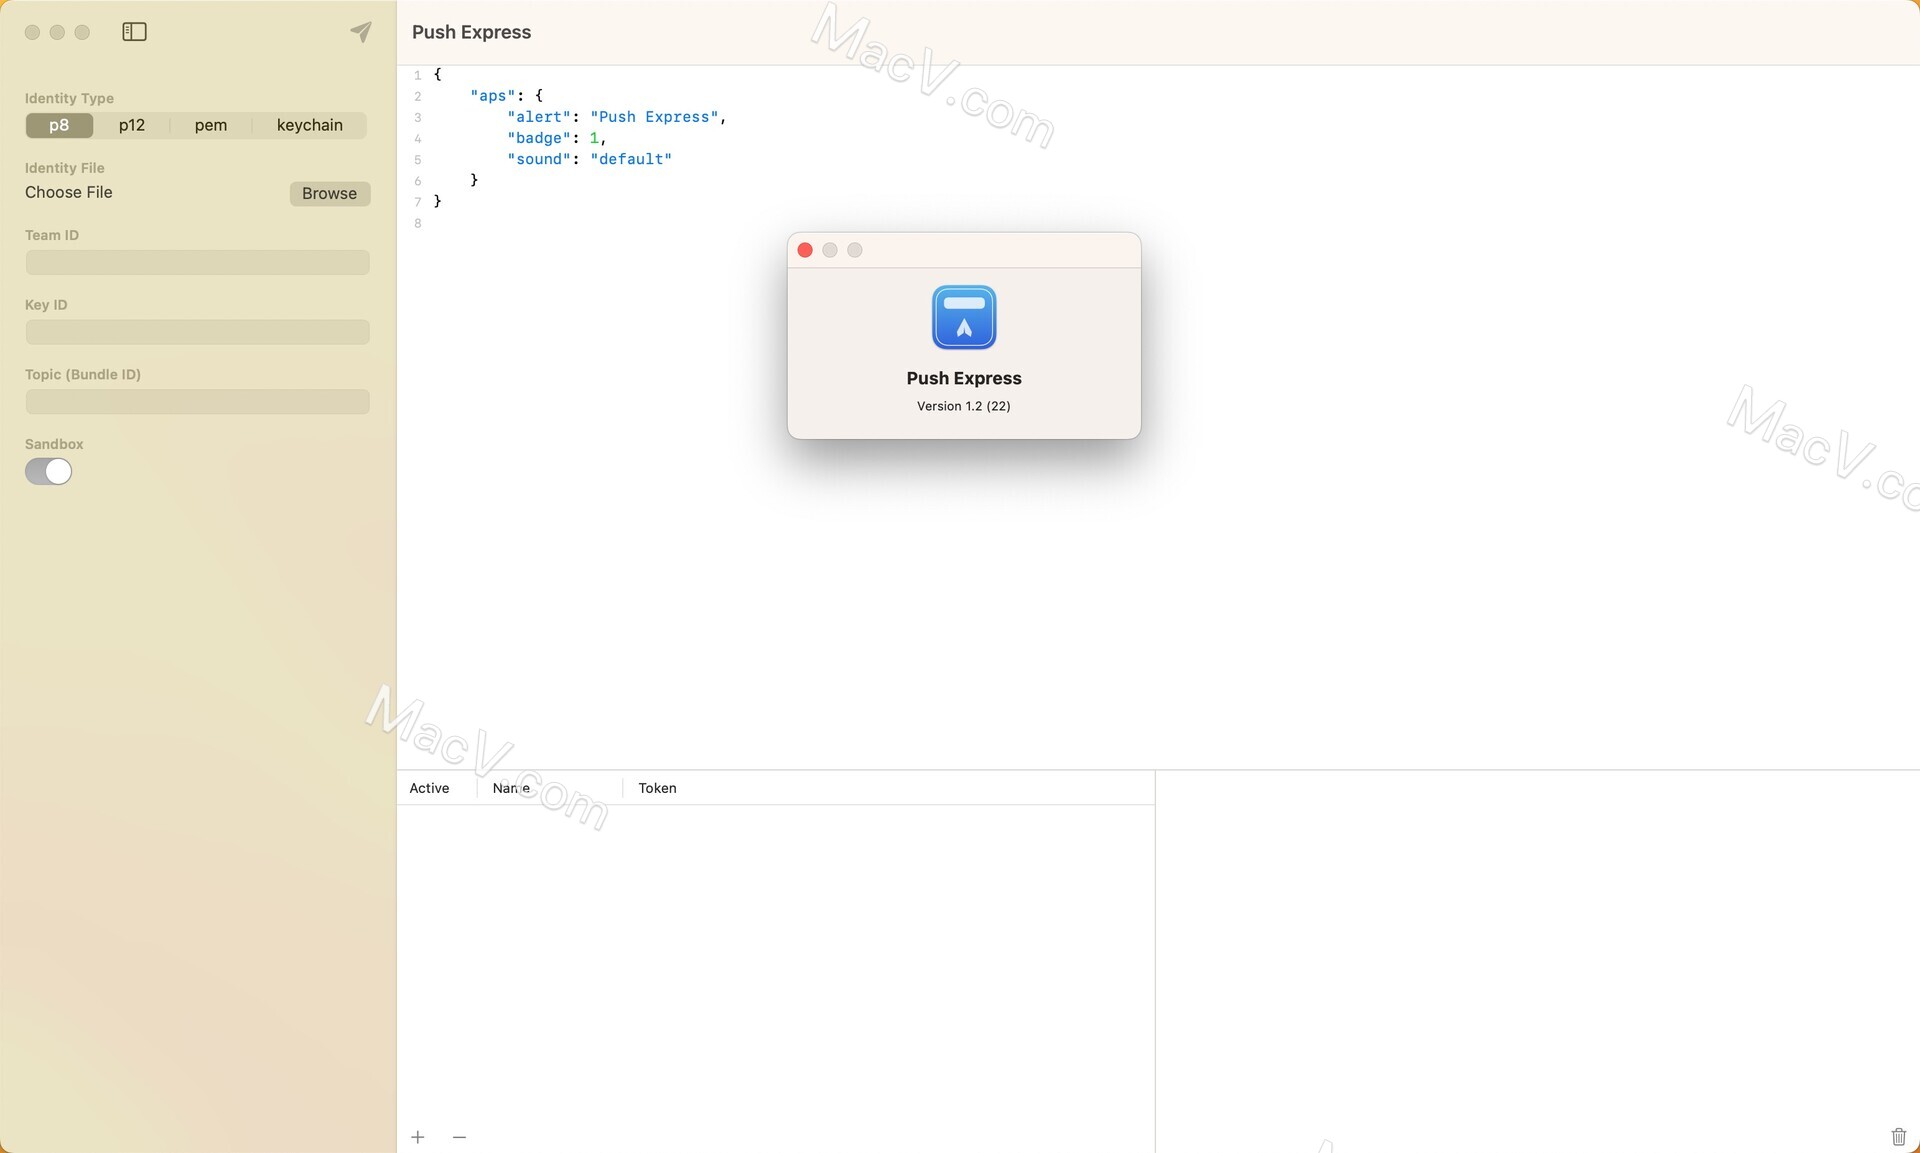
Task: Click the Topic (Bundle ID) field
Action: 197,402
